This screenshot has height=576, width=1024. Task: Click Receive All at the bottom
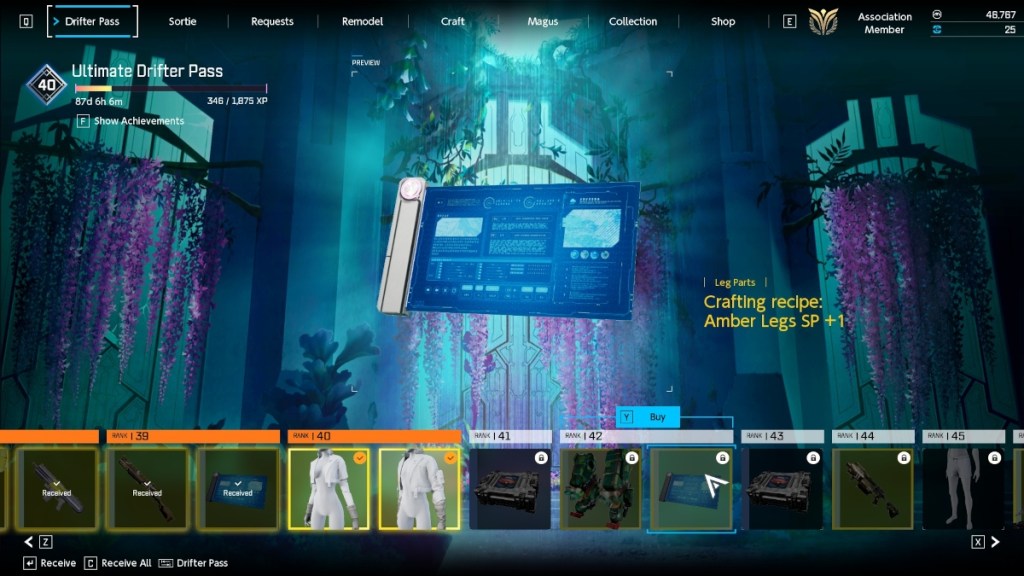126,563
